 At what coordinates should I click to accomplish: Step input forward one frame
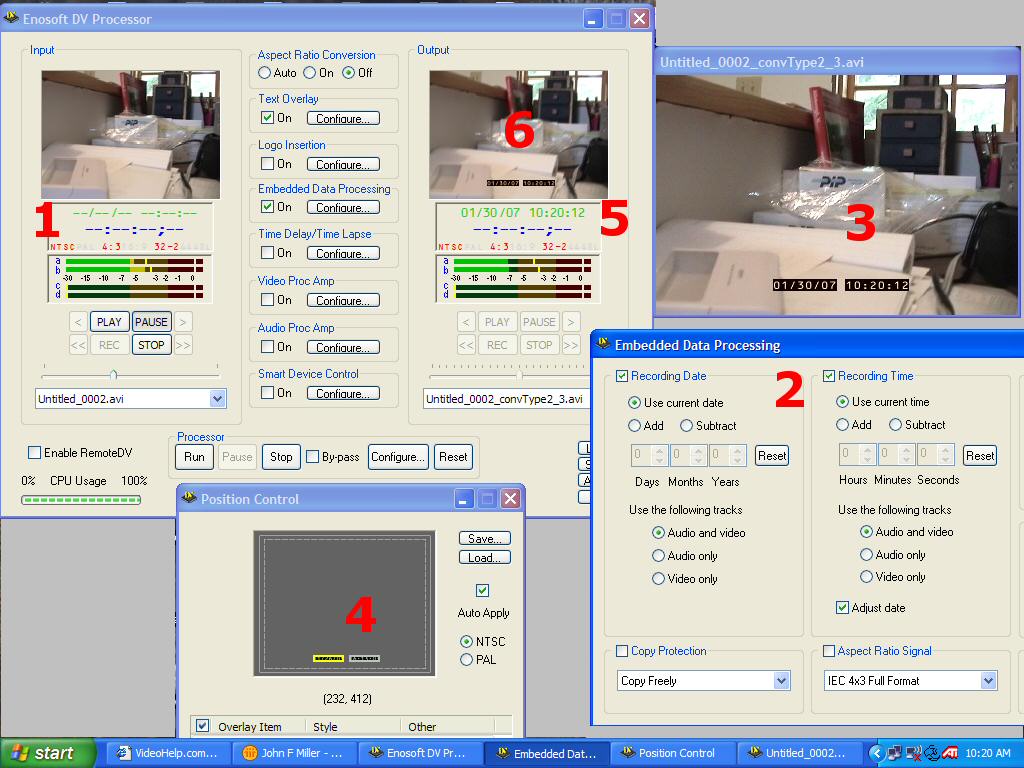coord(183,322)
